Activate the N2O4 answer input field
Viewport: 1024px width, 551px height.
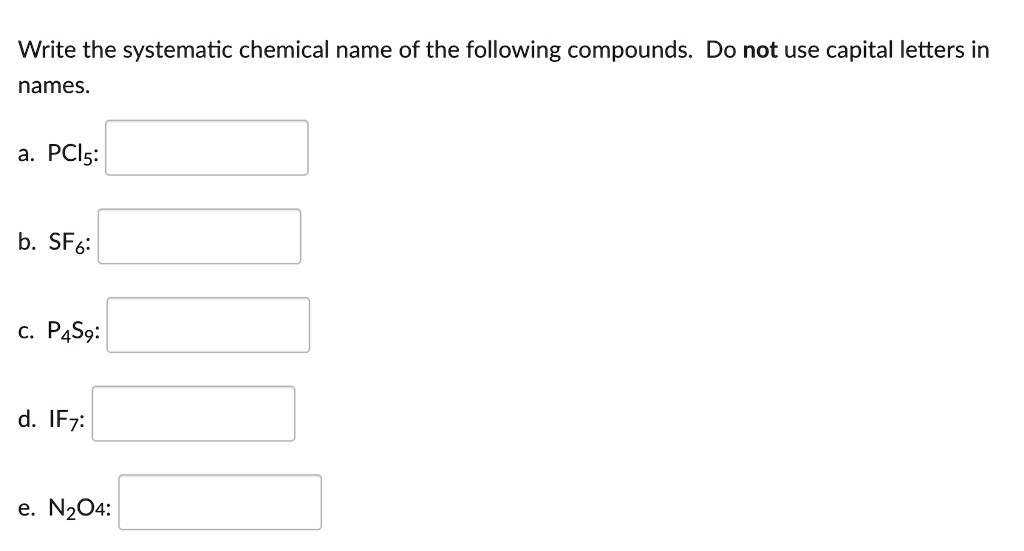click(220, 502)
